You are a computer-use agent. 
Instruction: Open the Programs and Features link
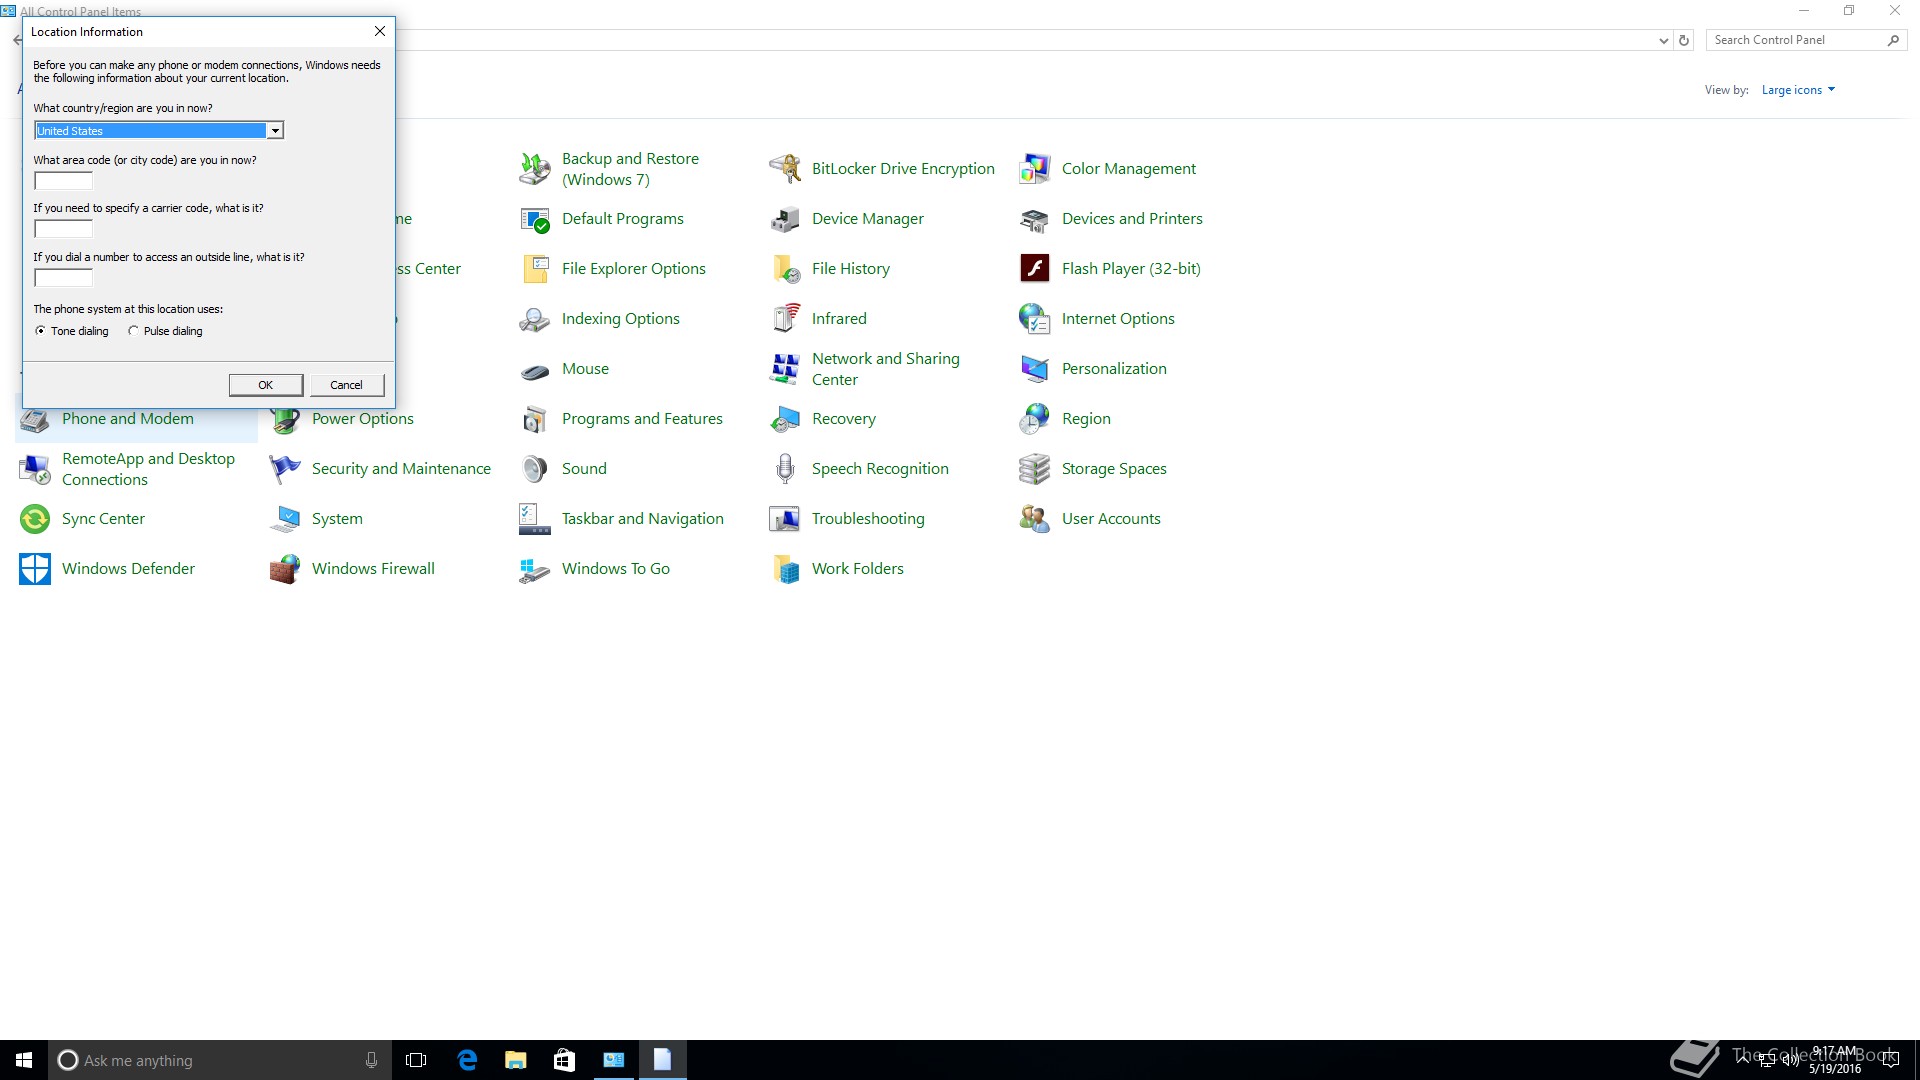point(641,419)
